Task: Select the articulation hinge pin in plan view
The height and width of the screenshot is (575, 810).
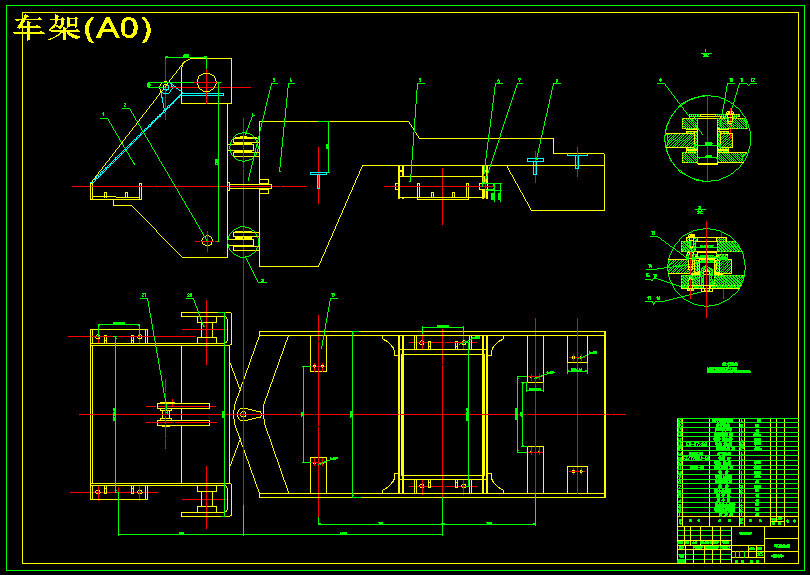Action: coord(243,414)
